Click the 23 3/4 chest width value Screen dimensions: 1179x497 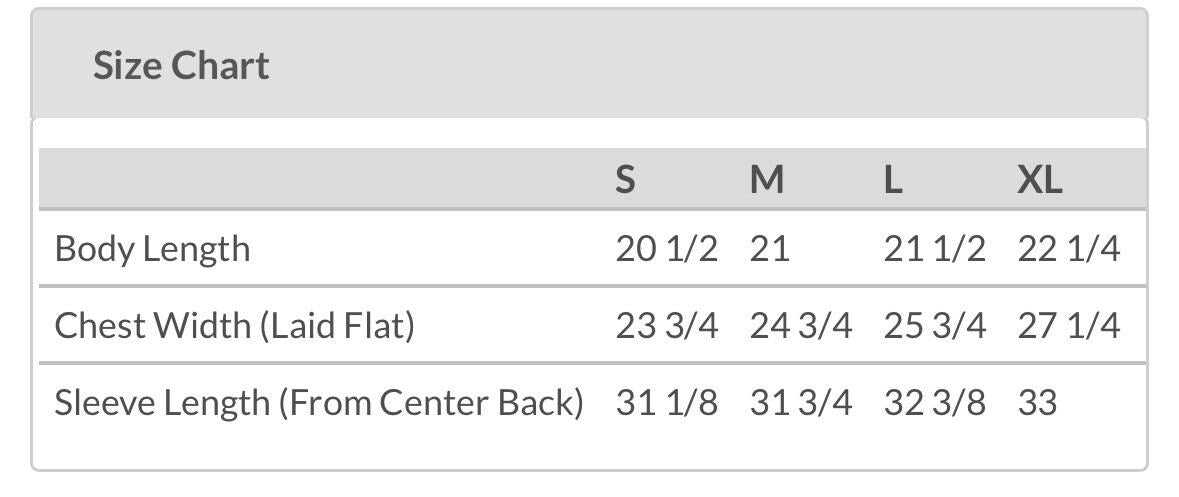pyautogui.click(x=666, y=325)
